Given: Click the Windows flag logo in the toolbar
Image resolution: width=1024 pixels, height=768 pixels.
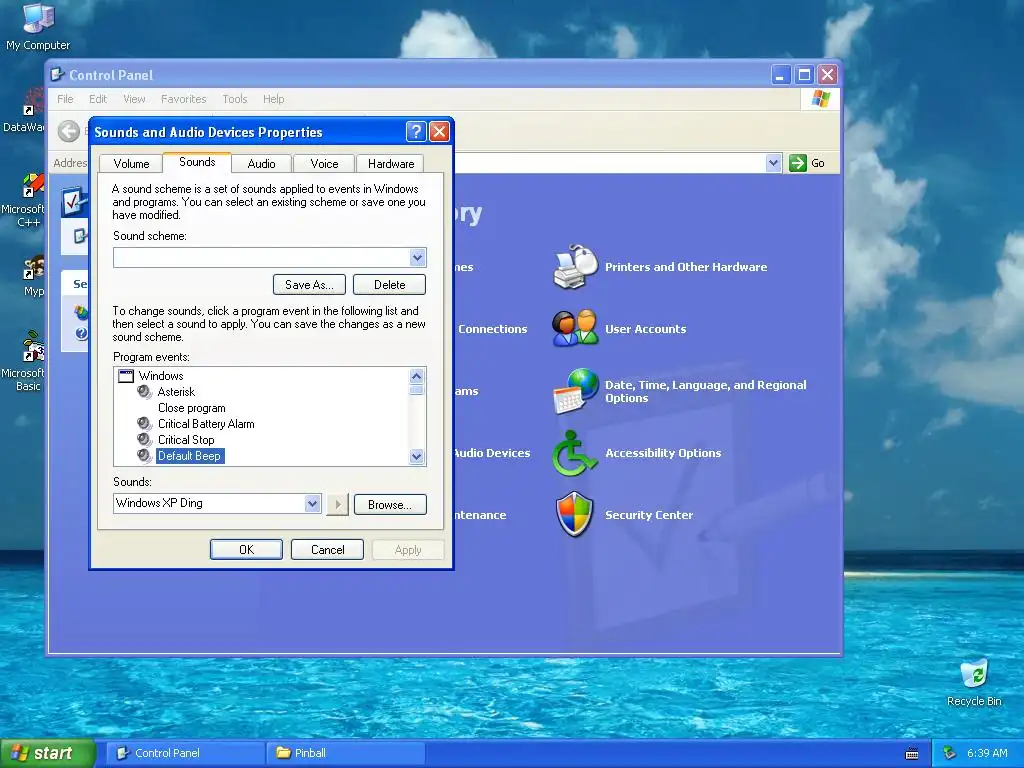Looking at the screenshot, I should 820,99.
